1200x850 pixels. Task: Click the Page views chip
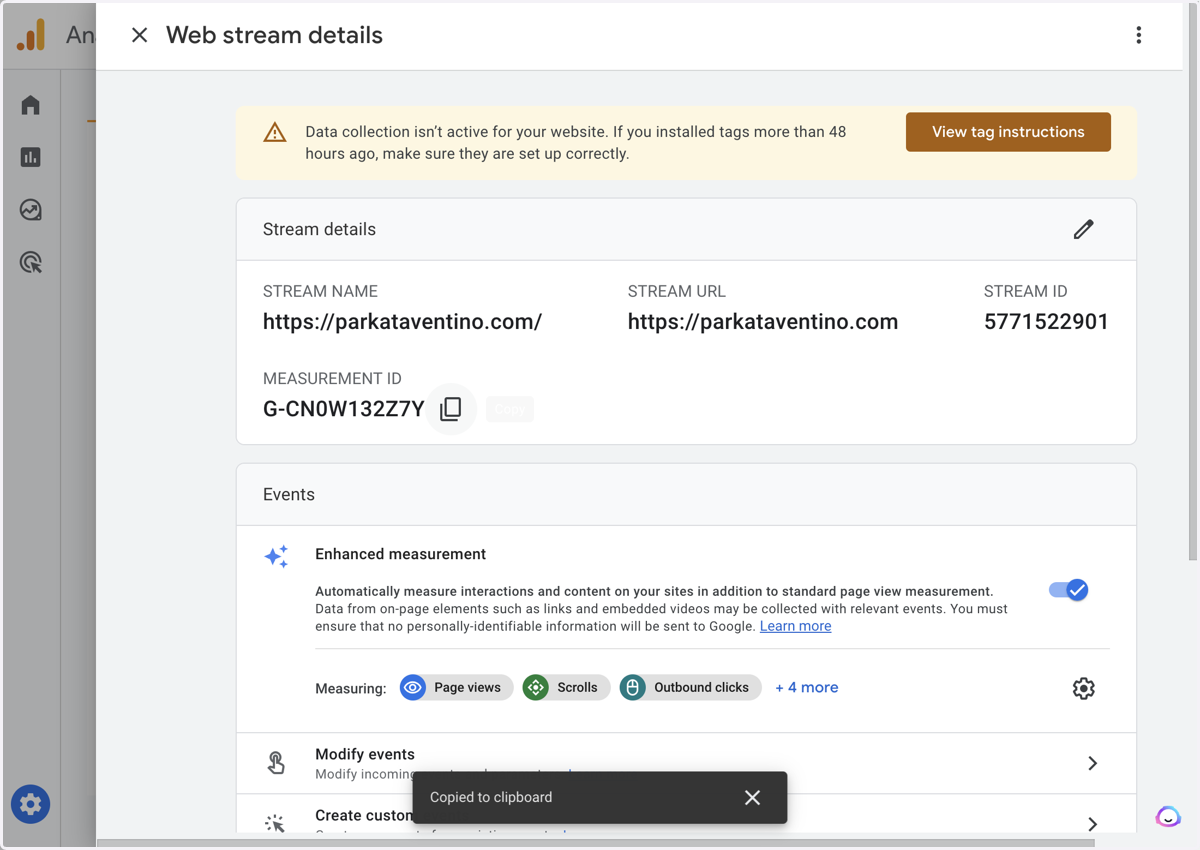[x=456, y=687]
